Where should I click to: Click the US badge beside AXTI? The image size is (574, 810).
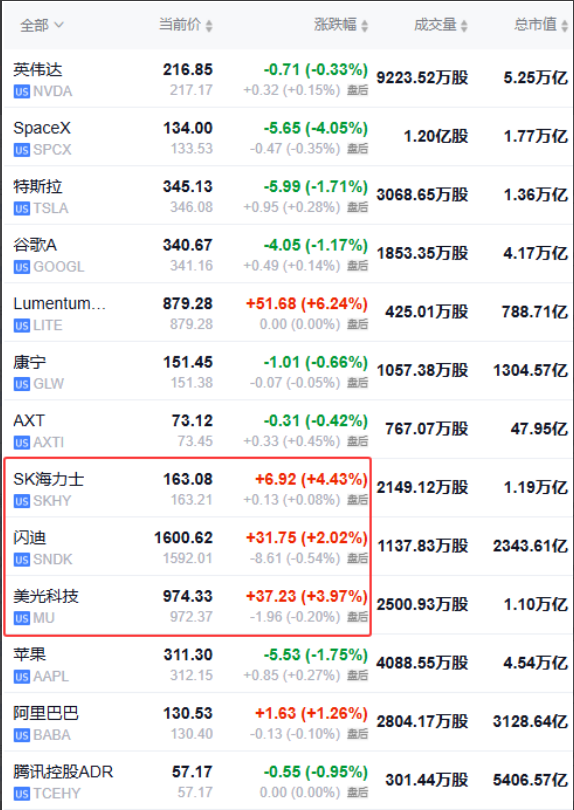pyautogui.click(x=22, y=443)
